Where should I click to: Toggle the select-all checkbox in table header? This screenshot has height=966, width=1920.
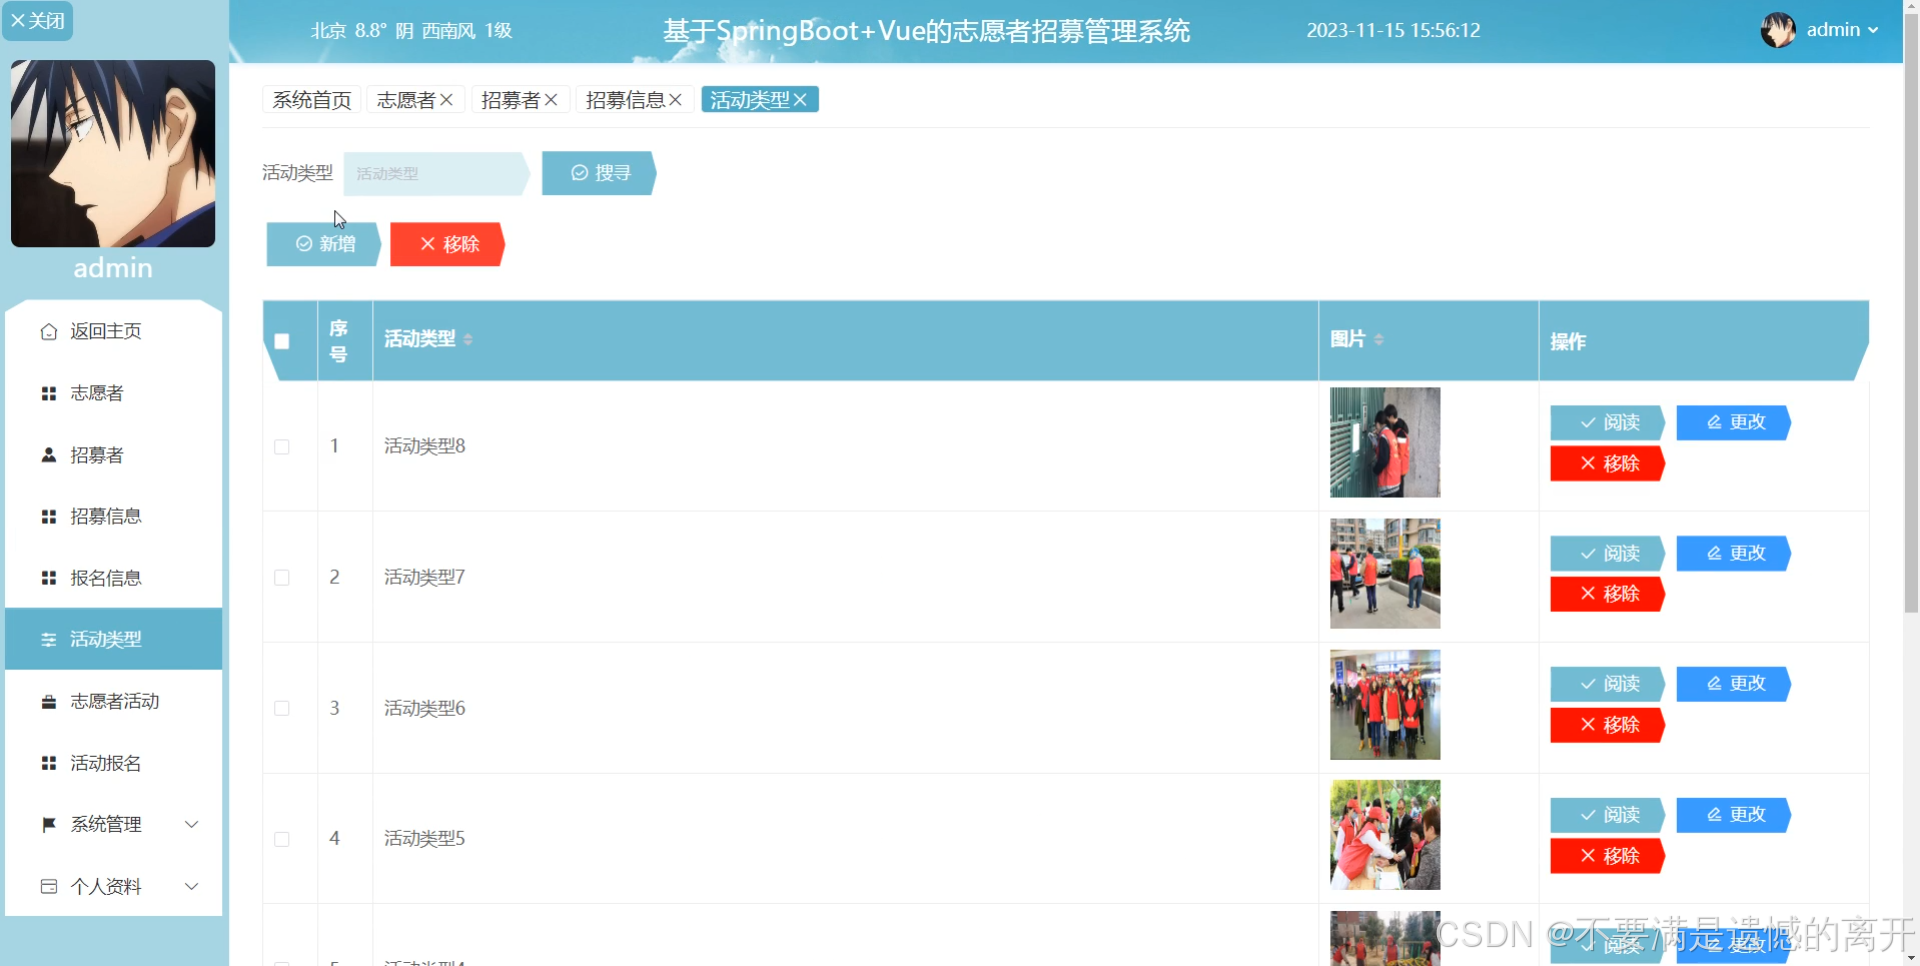coord(282,341)
